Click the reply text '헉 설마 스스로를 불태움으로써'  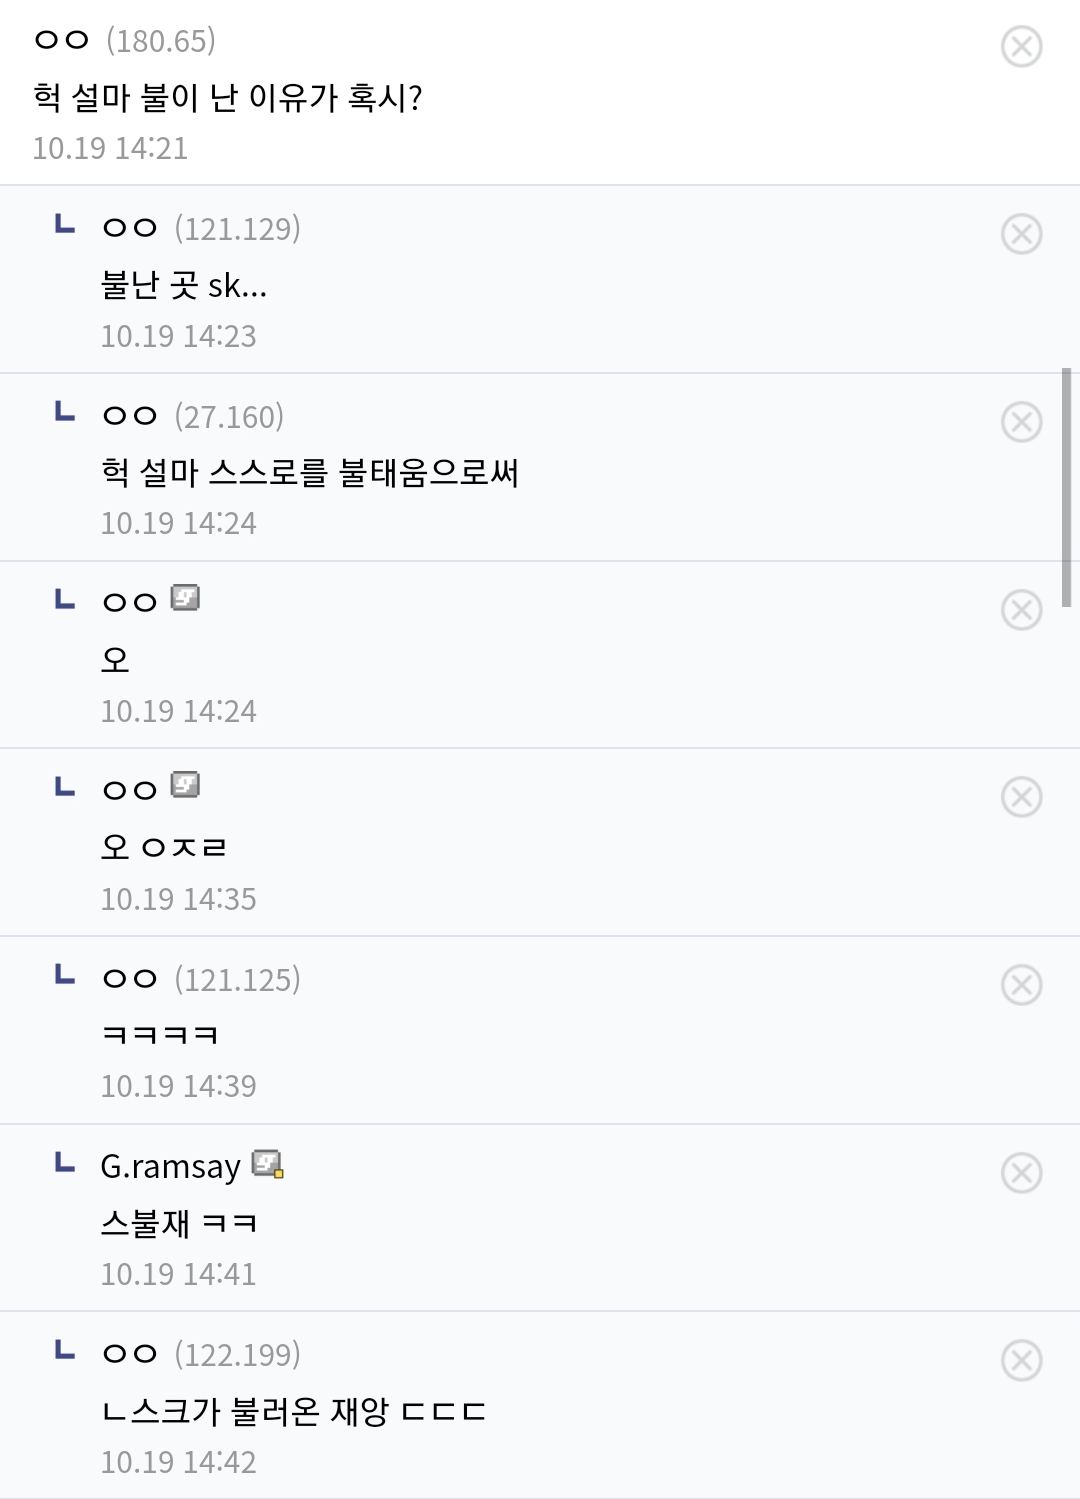coord(310,472)
